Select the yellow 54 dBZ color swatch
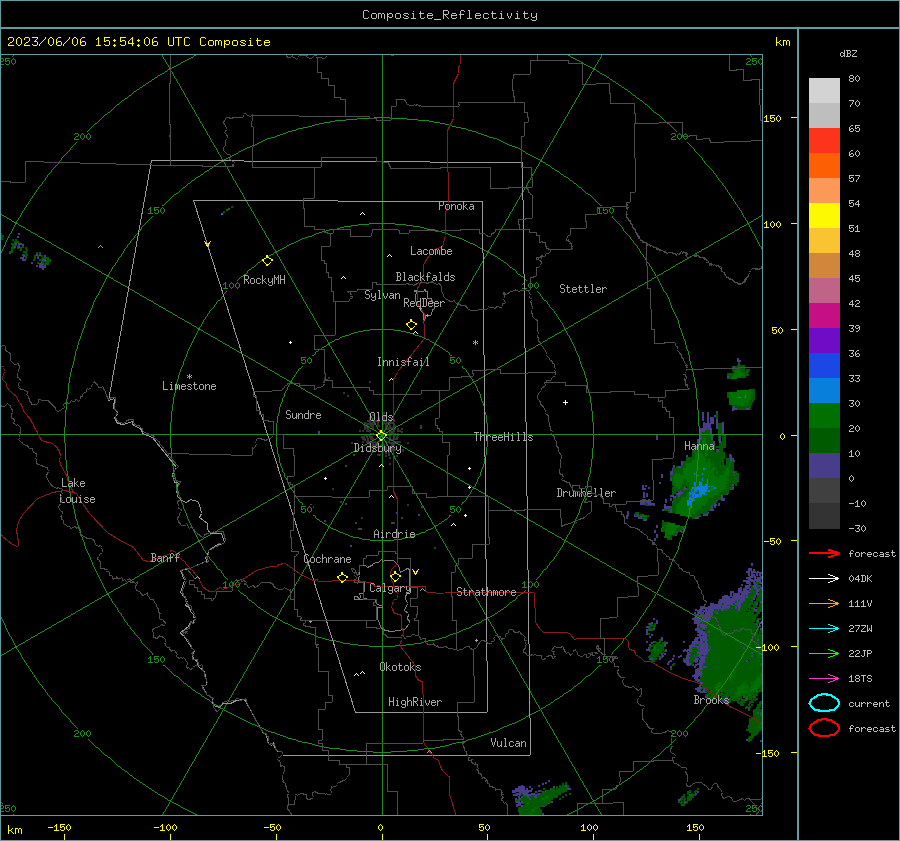This screenshot has width=900, height=841. coord(824,215)
